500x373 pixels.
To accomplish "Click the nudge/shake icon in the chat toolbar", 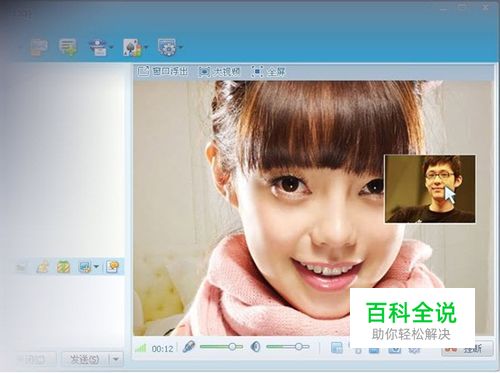I will point(43,267).
